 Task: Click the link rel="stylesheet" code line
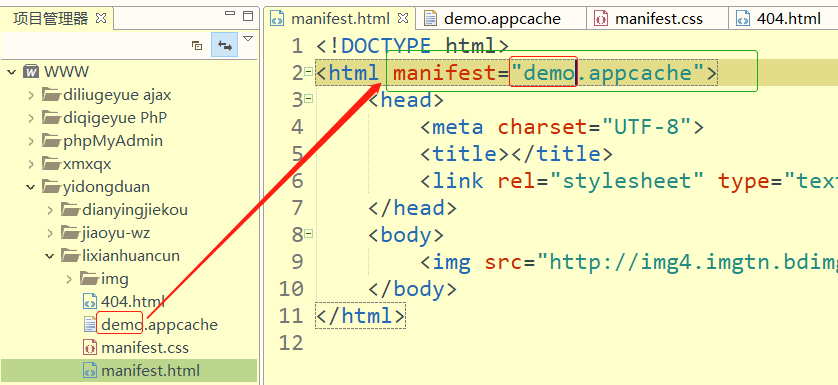(x=629, y=181)
